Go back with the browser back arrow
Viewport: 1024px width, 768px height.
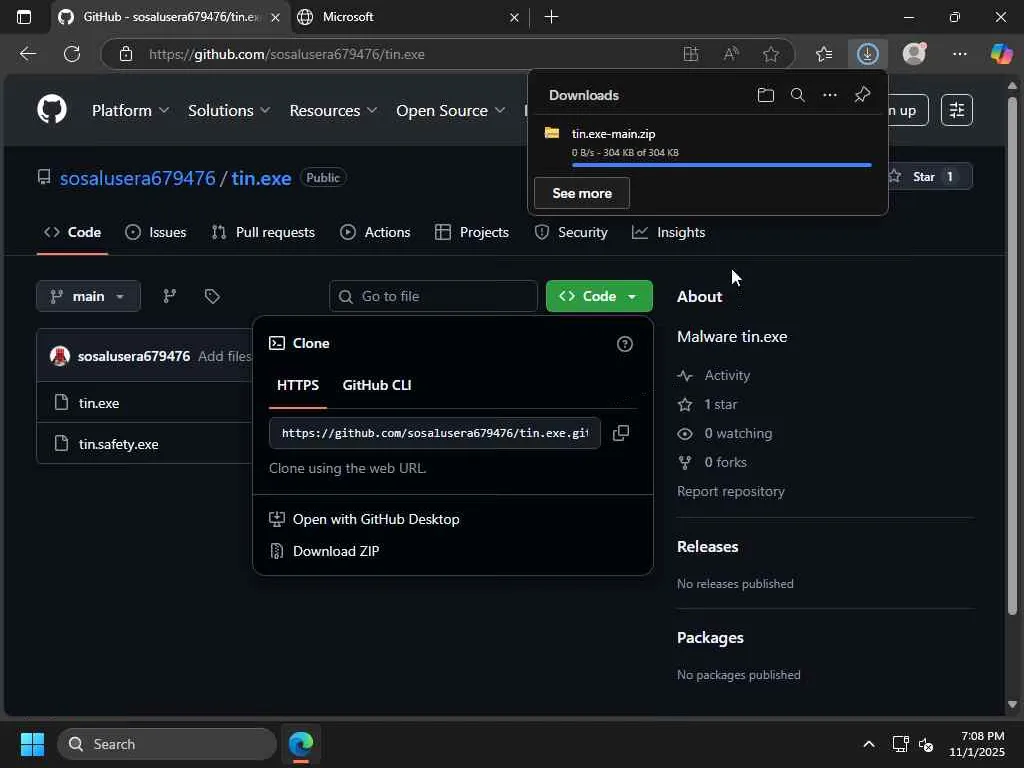coord(27,54)
